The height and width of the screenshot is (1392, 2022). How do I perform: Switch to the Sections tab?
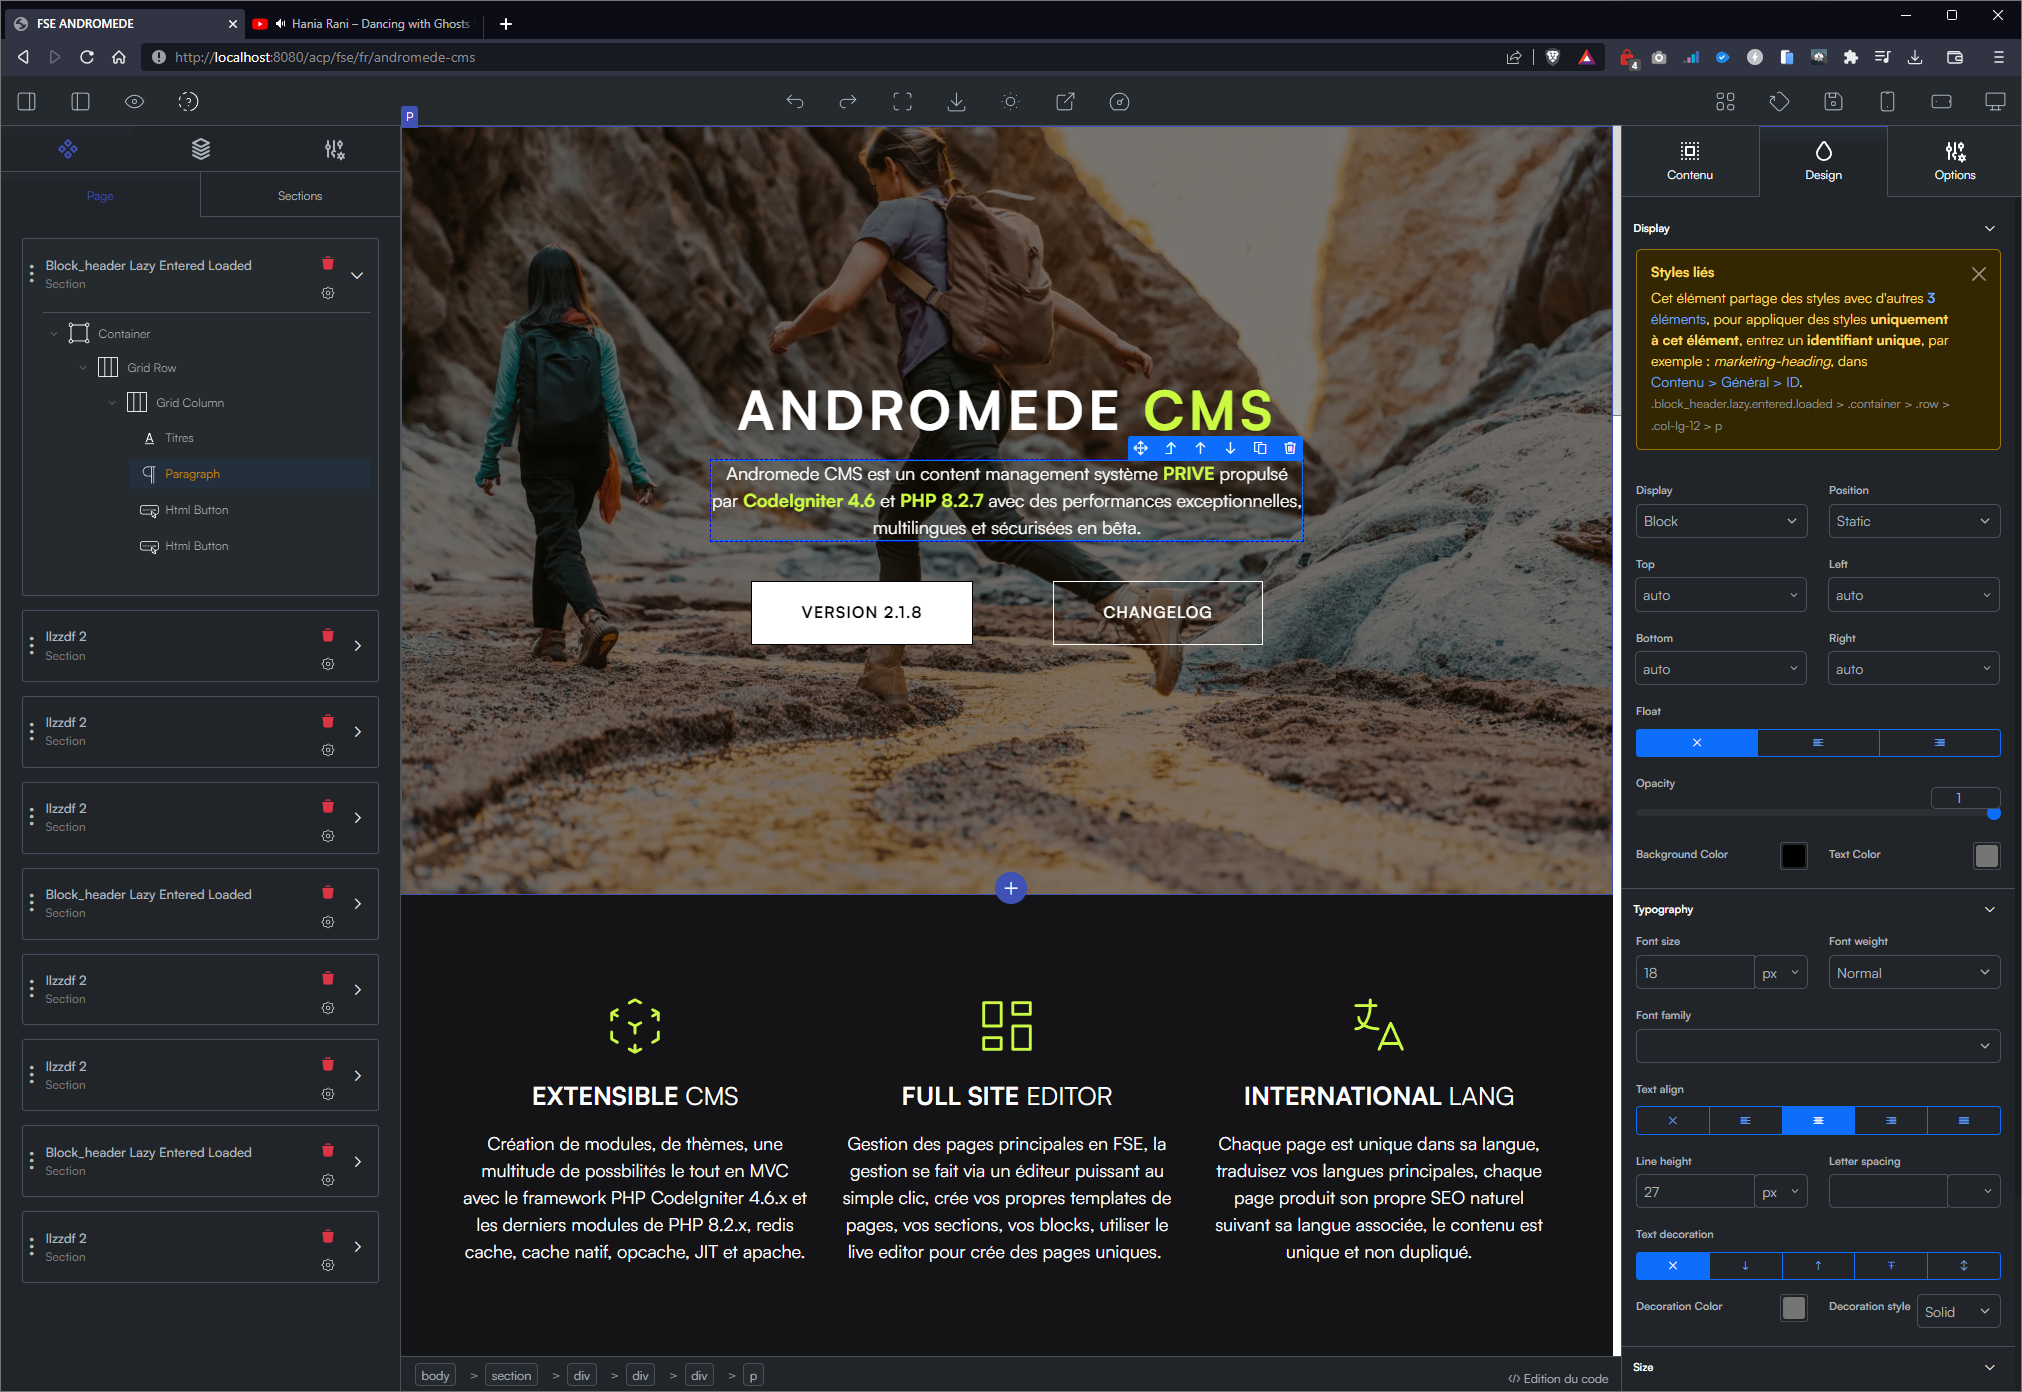tap(300, 195)
